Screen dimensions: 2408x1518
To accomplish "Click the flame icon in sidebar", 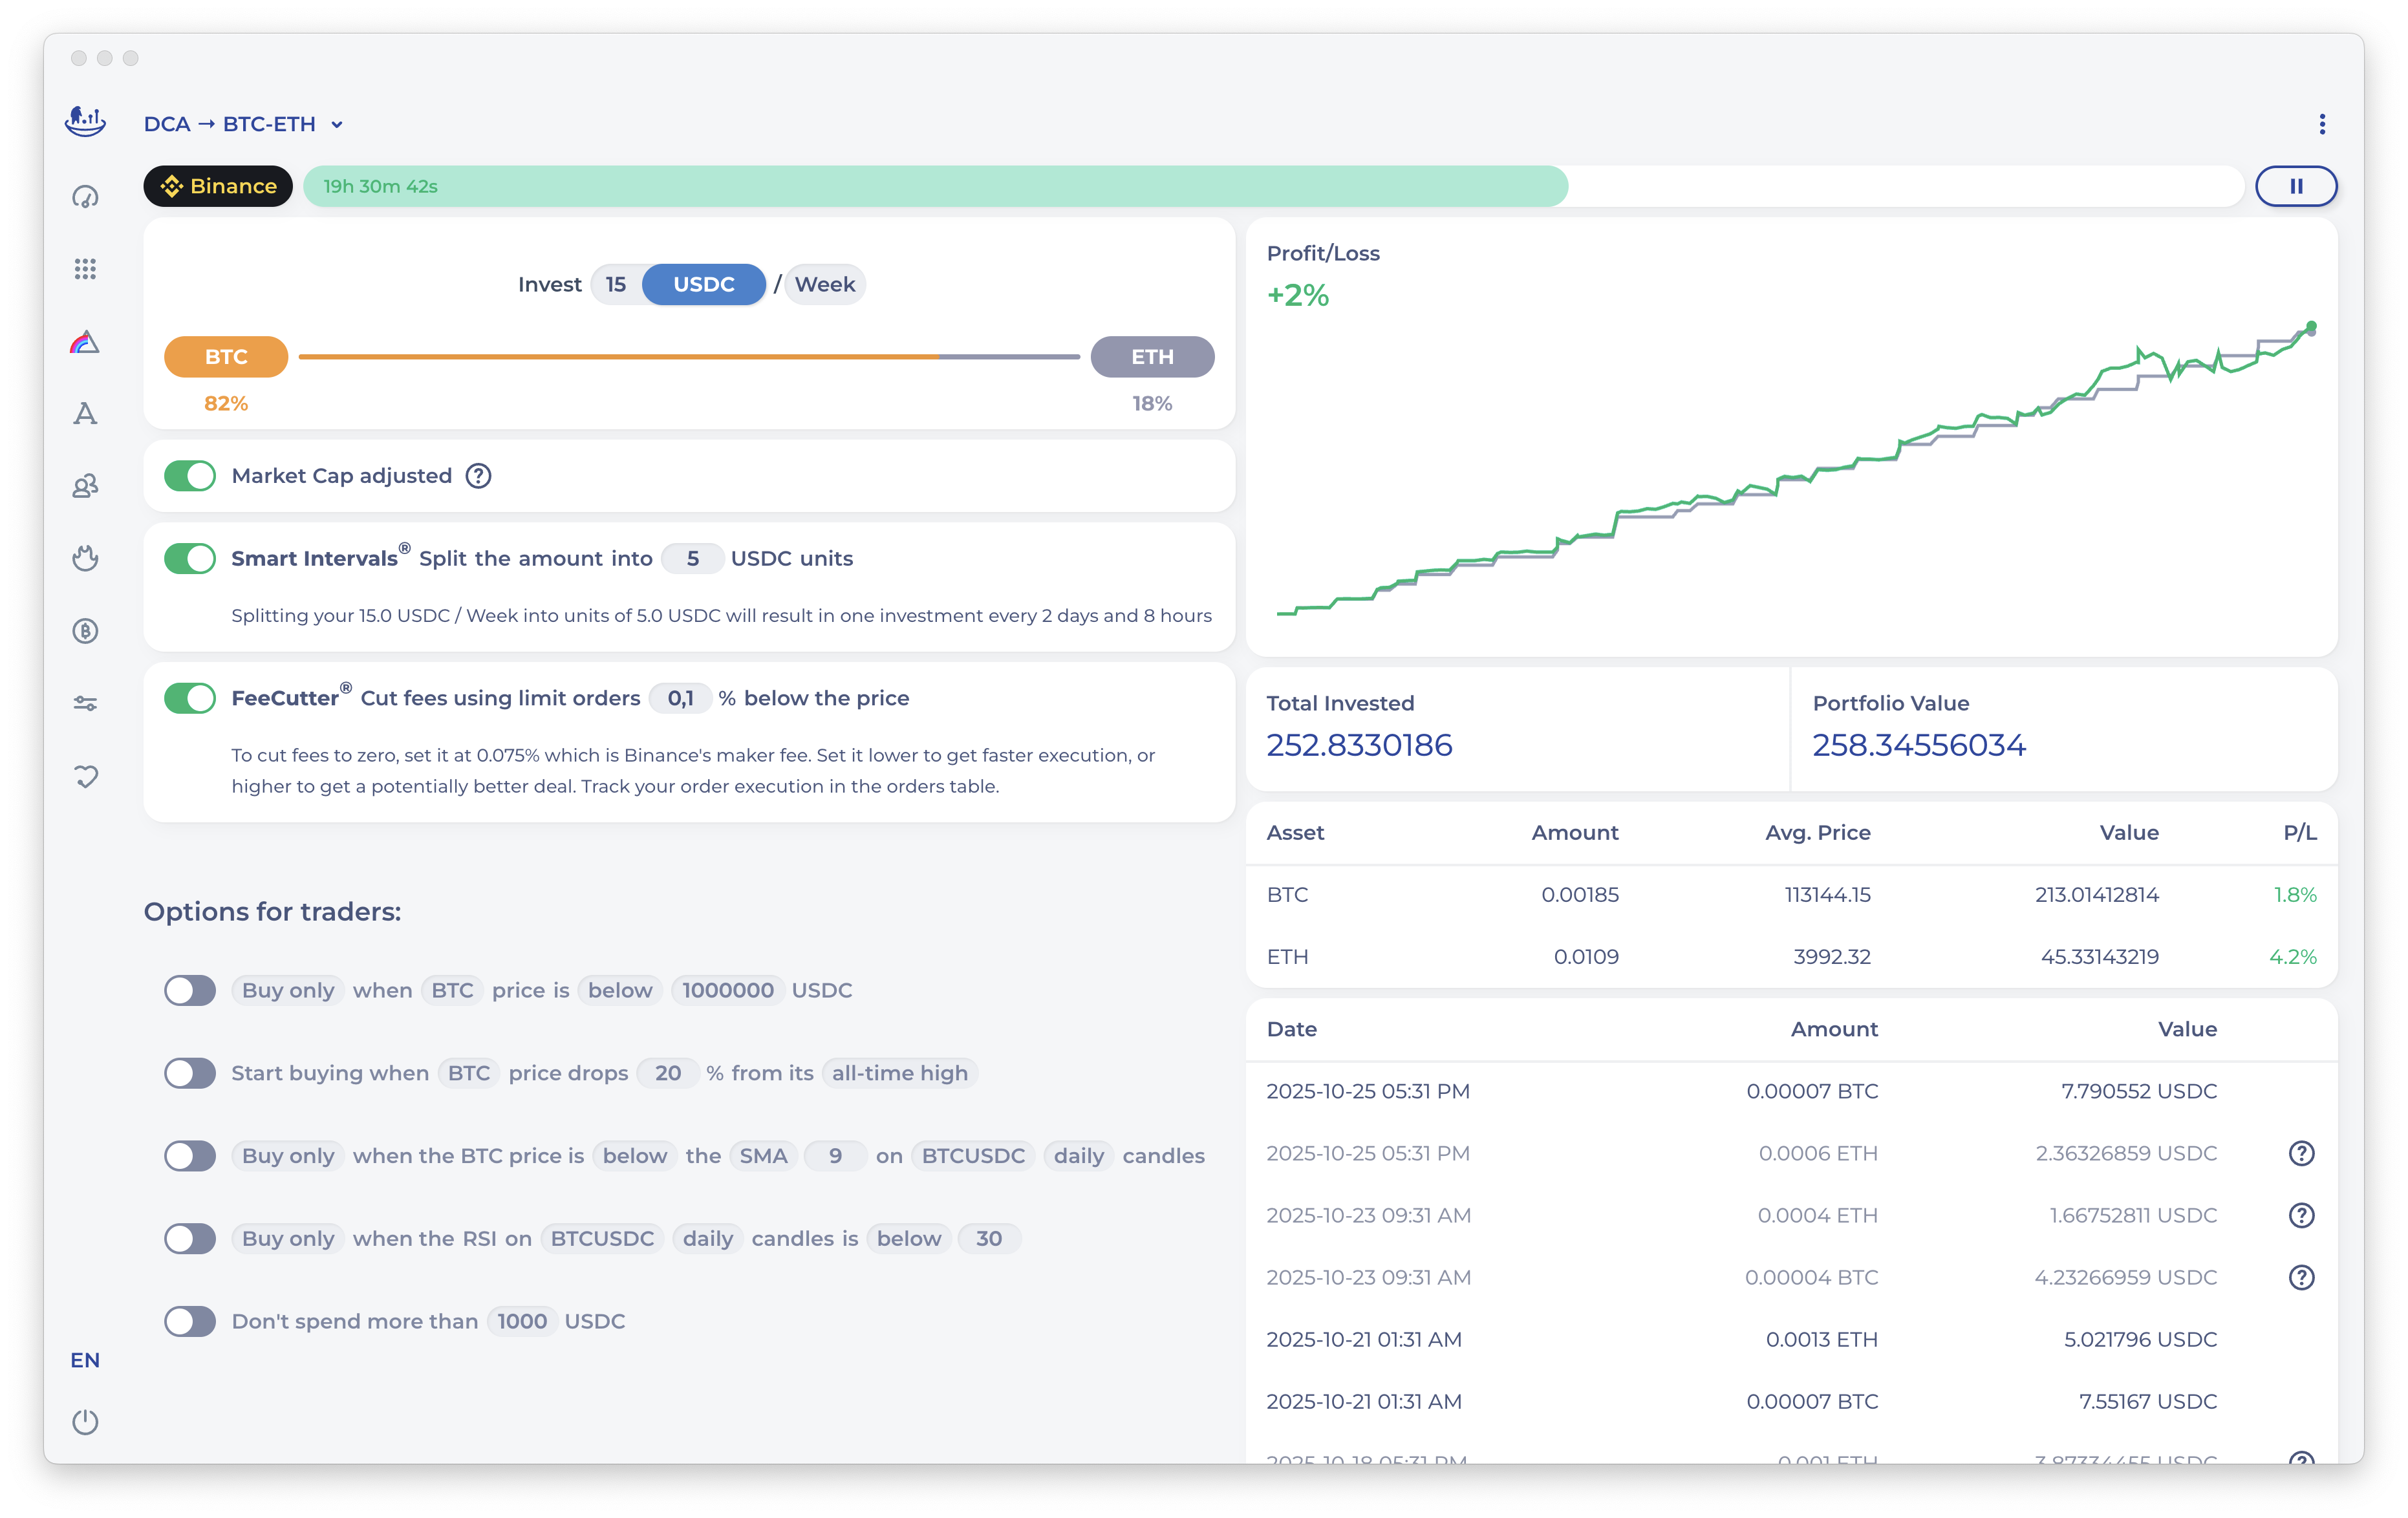I will coord(85,558).
